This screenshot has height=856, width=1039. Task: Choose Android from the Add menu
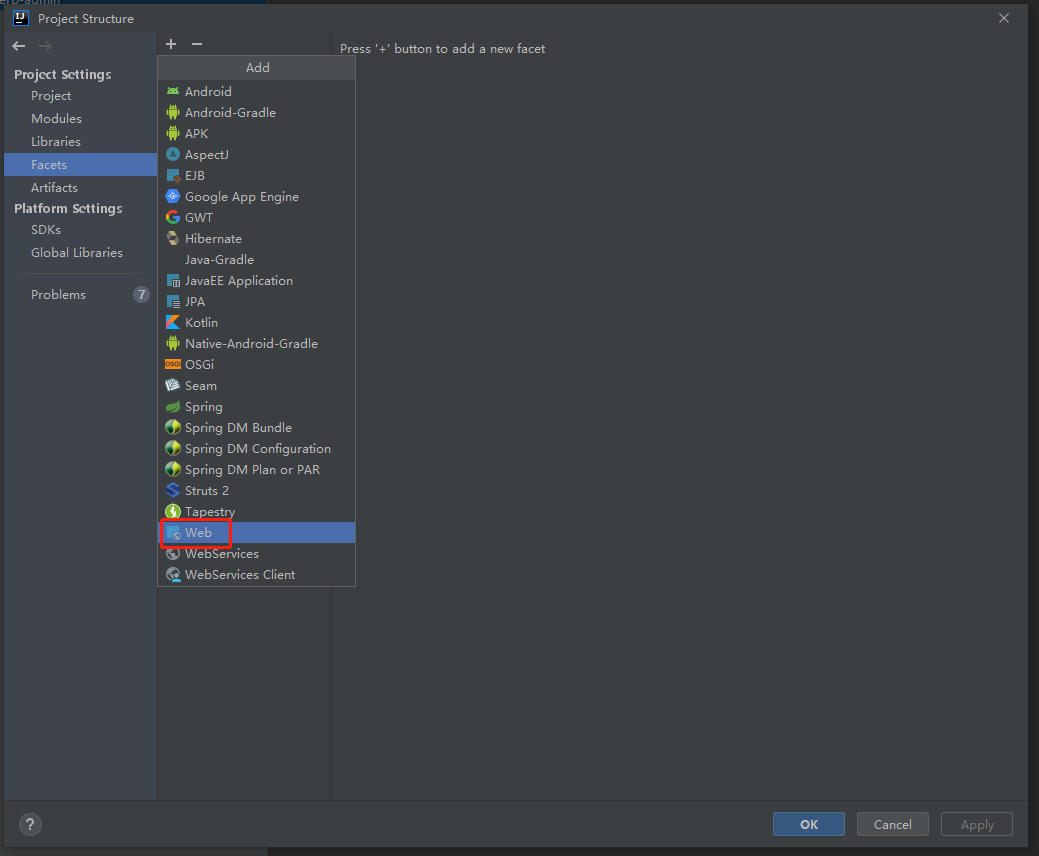[256, 91]
